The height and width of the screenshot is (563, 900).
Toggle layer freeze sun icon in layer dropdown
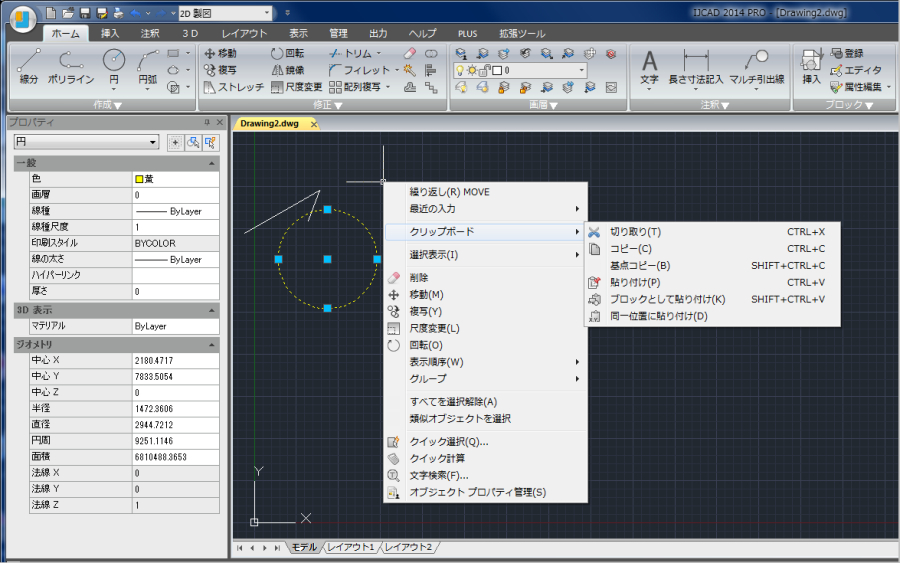click(x=472, y=71)
